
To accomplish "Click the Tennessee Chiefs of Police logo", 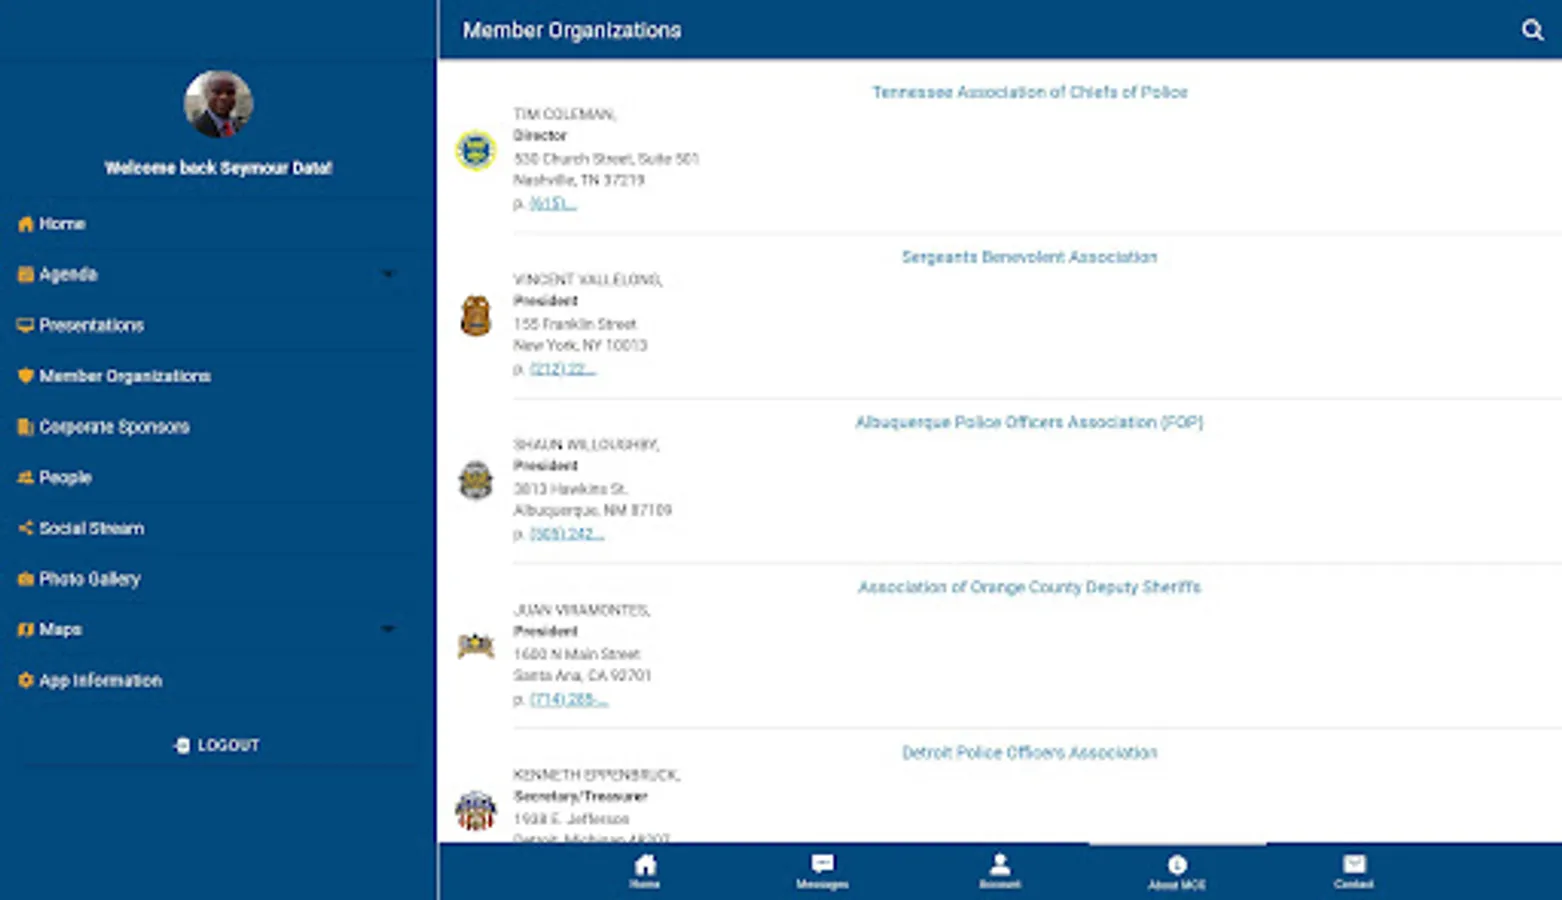I will pyautogui.click(x=476, y=150).
